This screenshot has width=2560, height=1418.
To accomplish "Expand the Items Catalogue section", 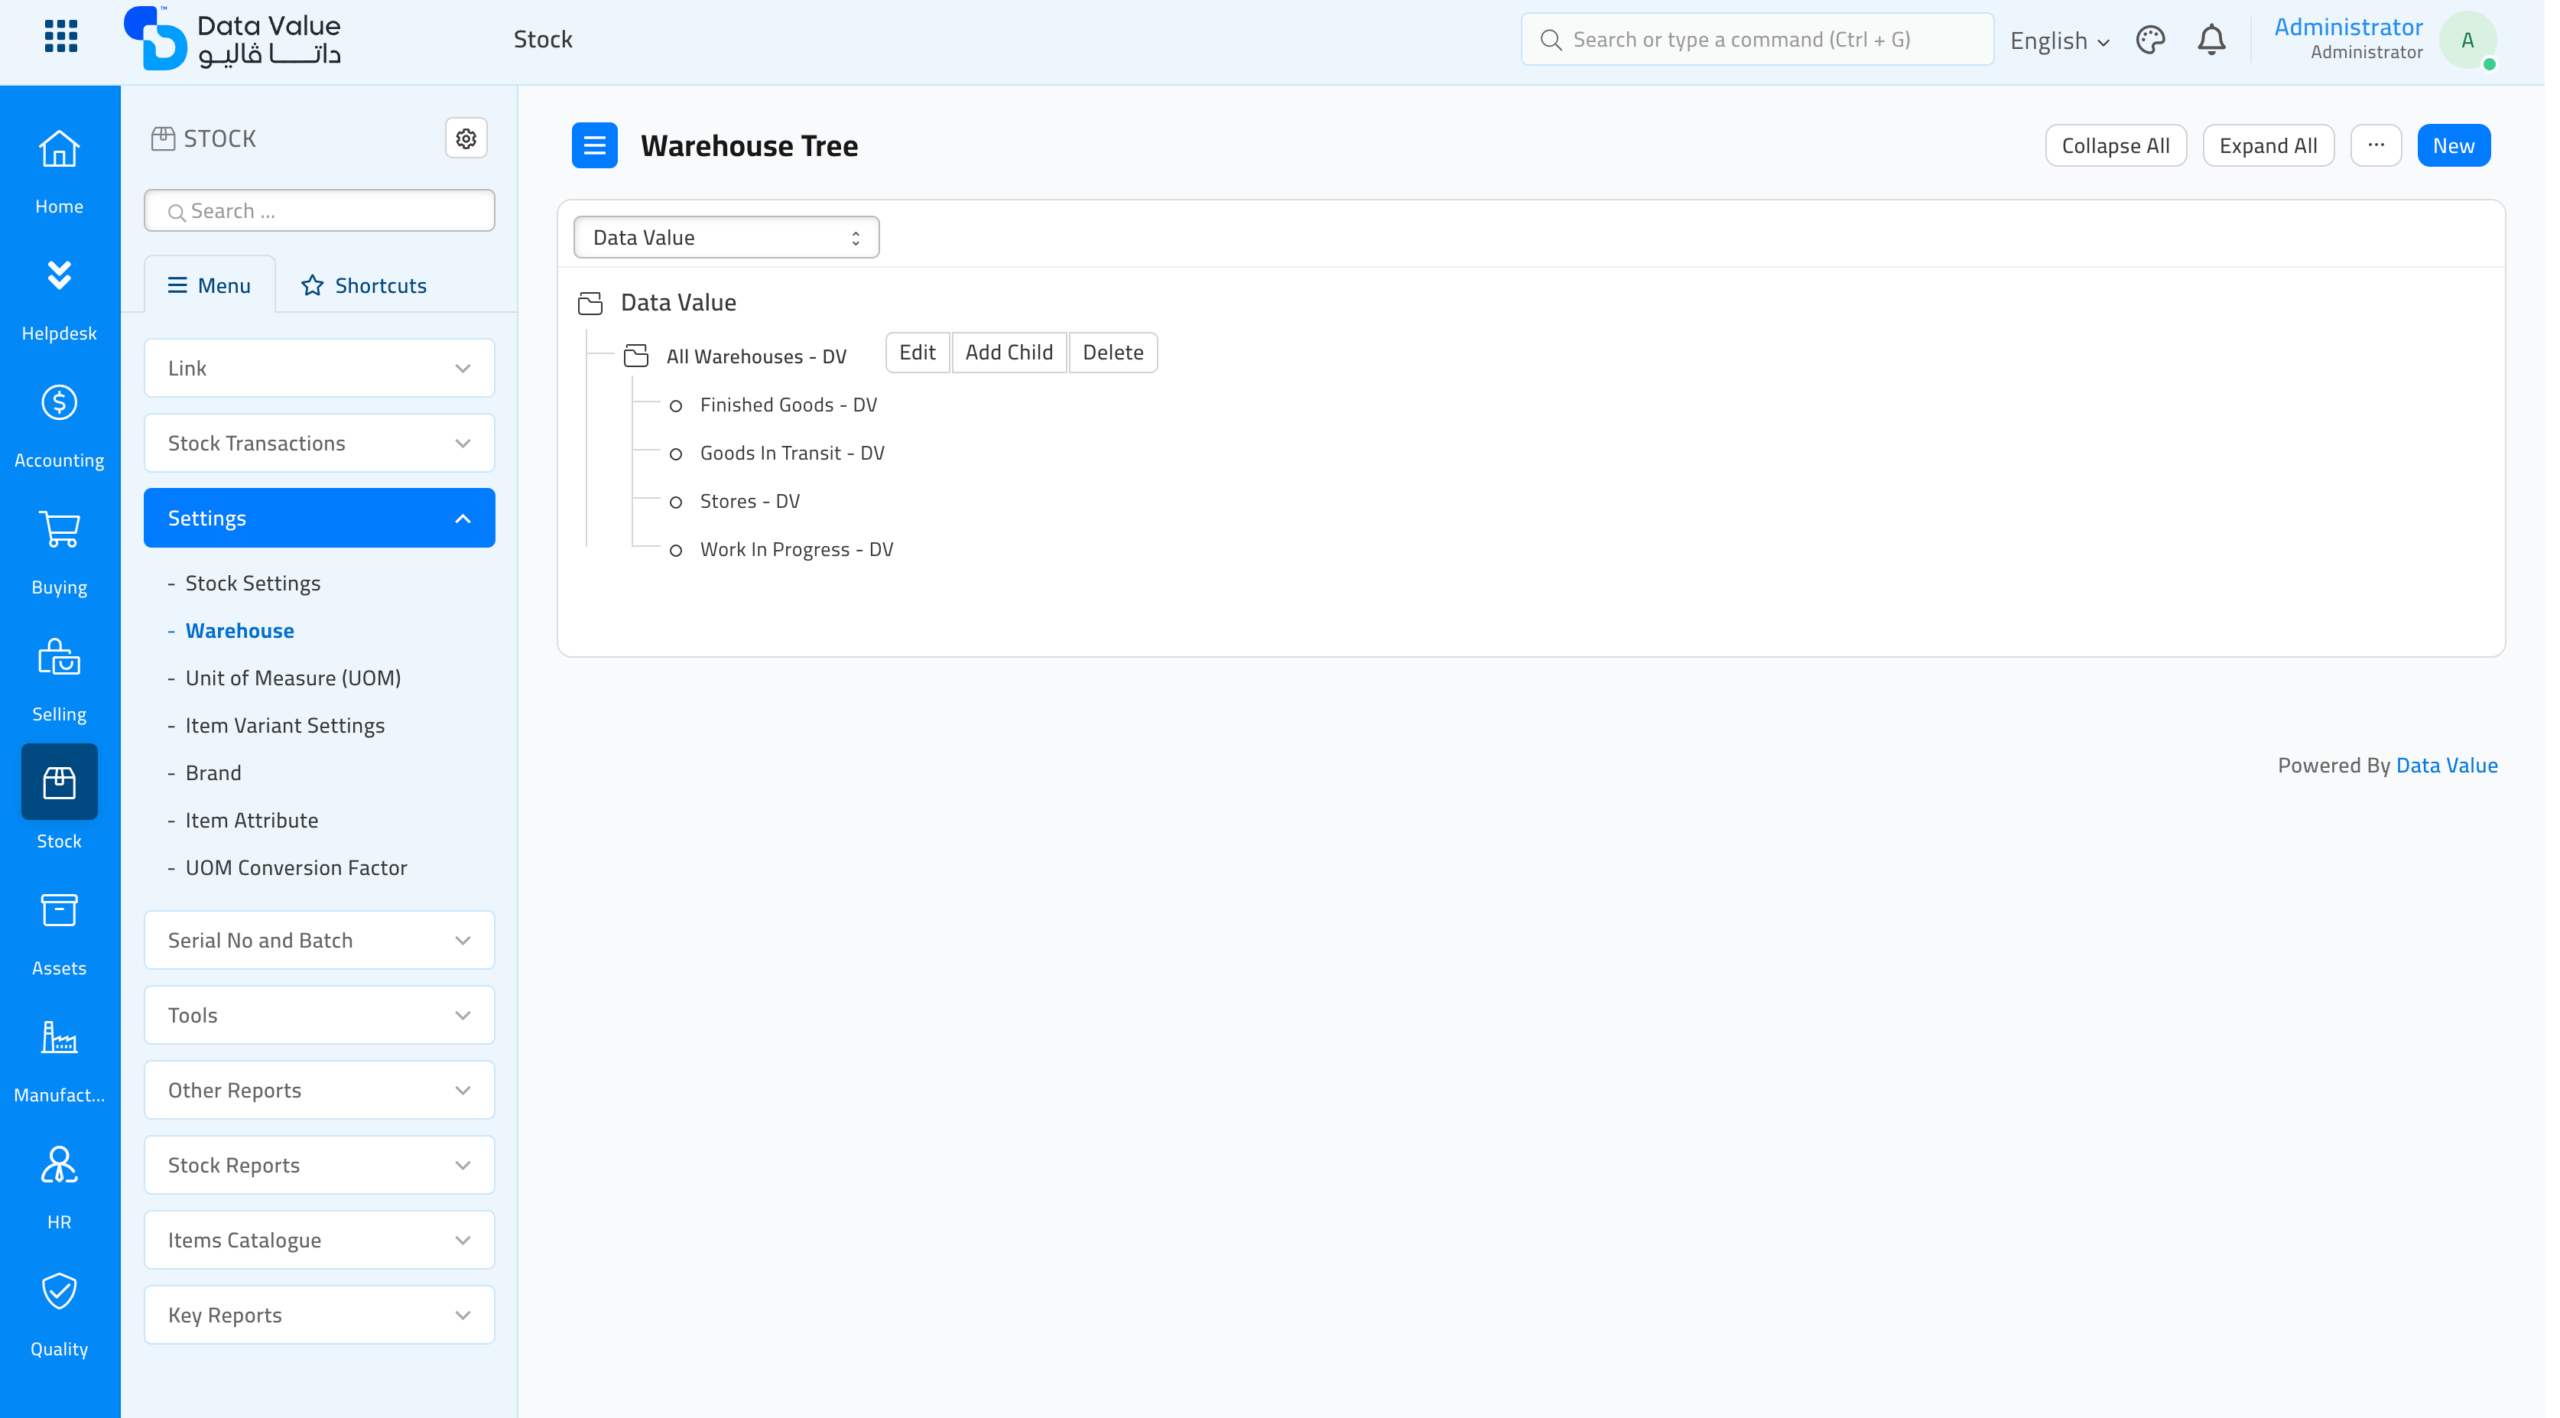I will [319, 1240].
